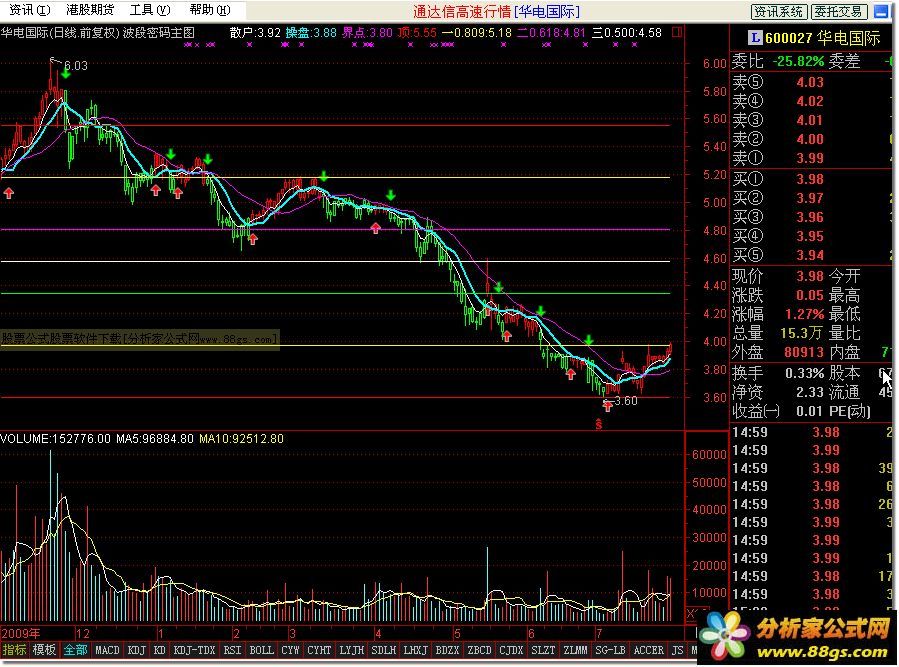The width and height of the screenshot is (899, 667).
Task: Click the 委托交易 button
Action: 838,11
